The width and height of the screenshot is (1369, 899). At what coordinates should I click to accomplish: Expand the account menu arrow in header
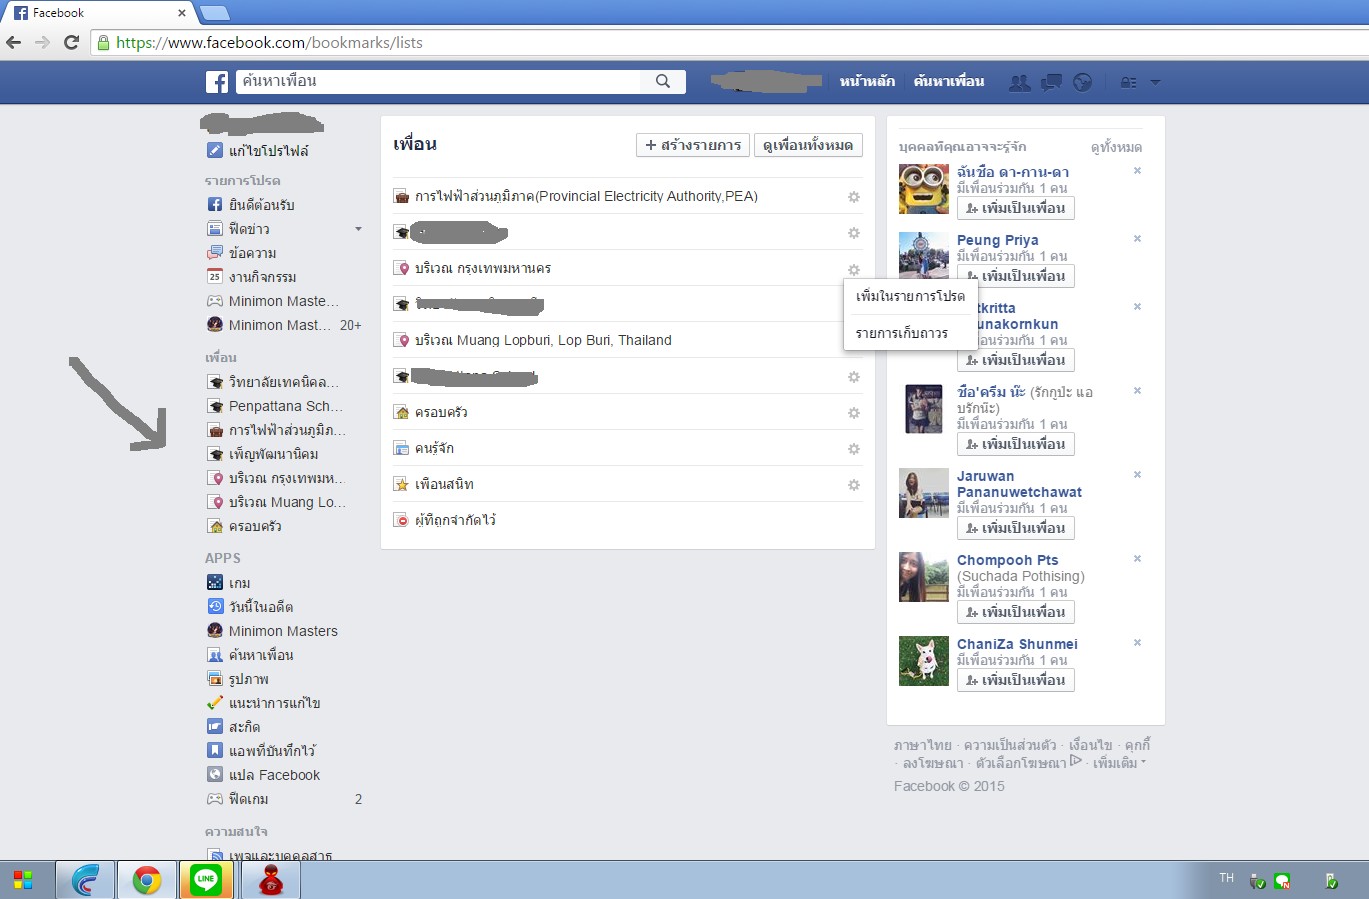point(1155,83)
